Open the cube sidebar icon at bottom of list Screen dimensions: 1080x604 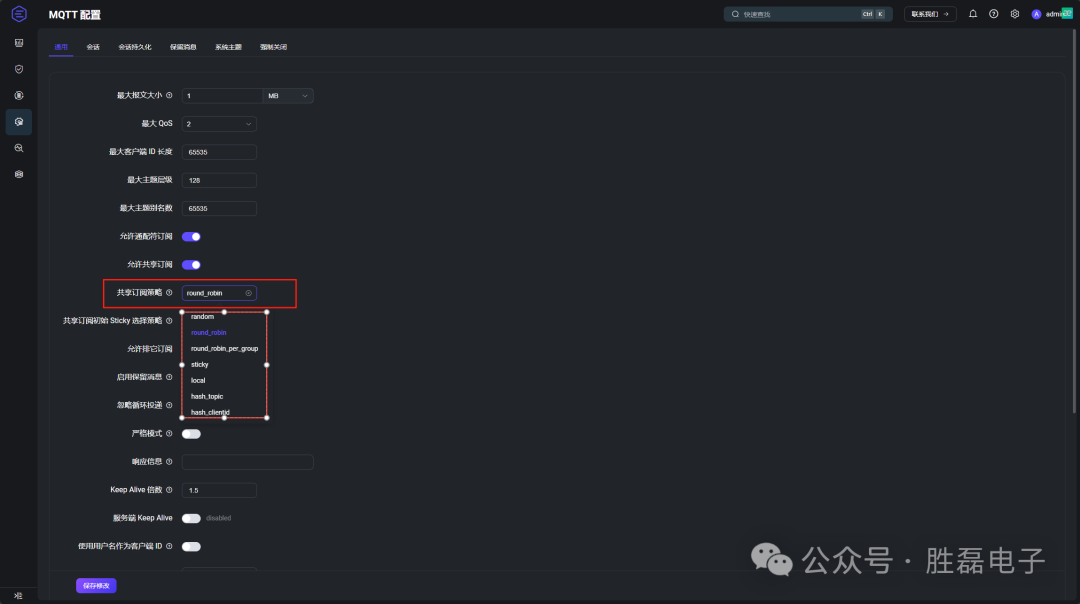pyautogui.click(x=19, y=174)
